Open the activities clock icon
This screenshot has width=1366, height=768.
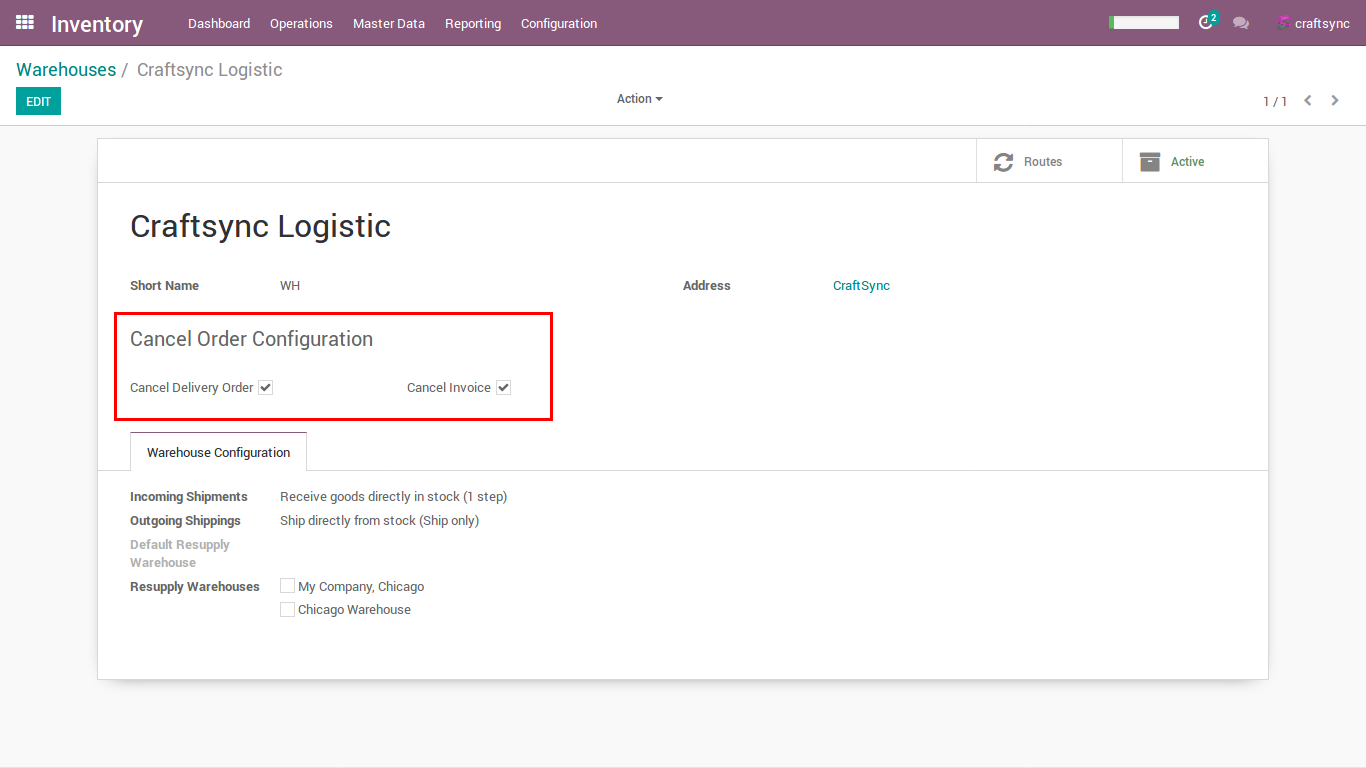1206,23
